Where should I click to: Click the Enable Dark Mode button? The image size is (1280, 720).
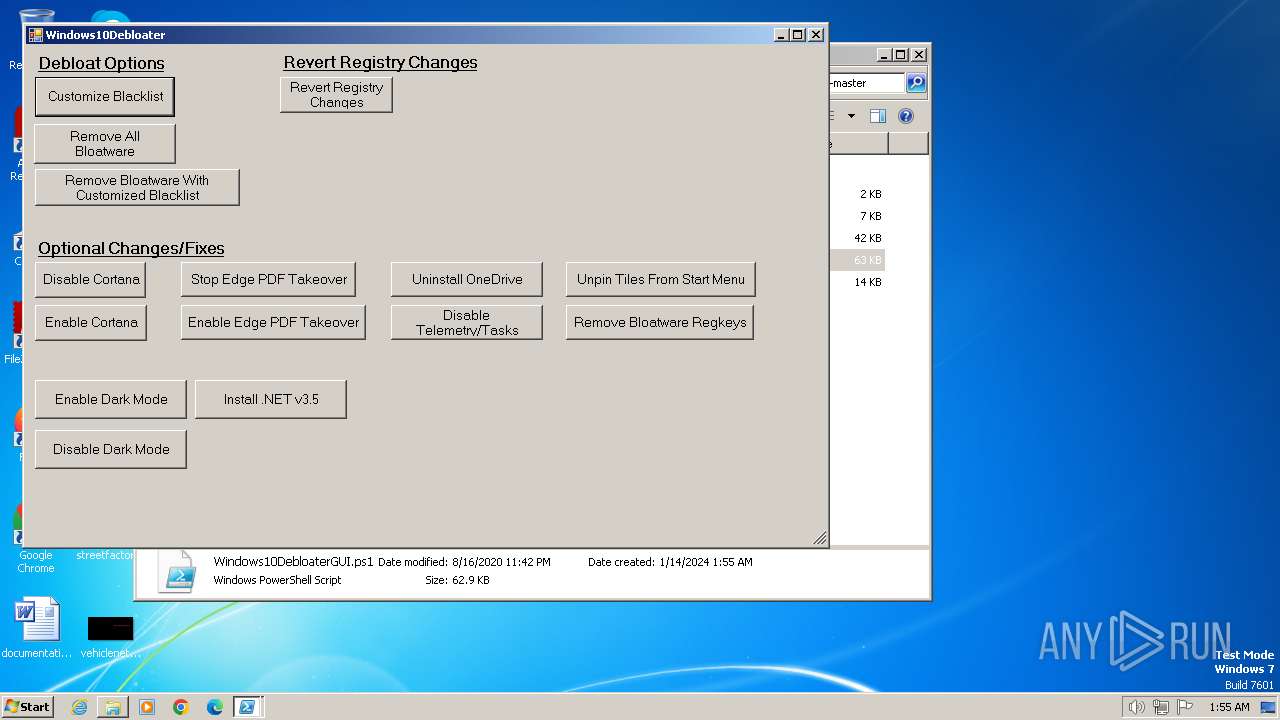point(111,399)
